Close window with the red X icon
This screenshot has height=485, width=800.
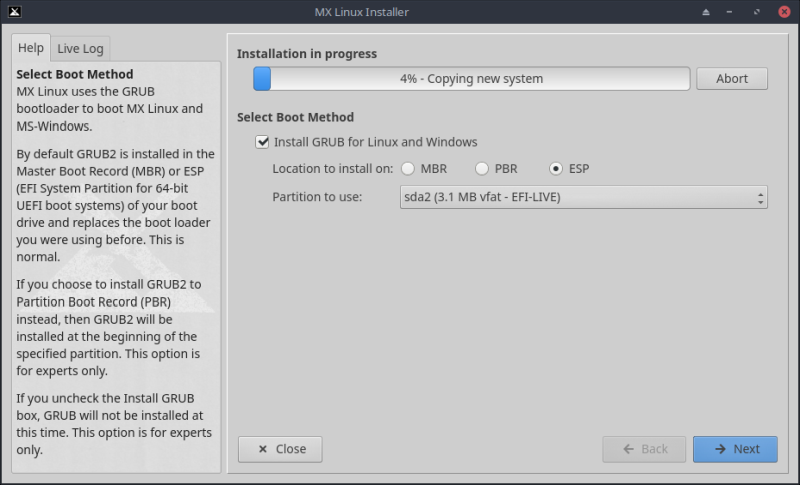pyautogui.click(x=784, y=12)
